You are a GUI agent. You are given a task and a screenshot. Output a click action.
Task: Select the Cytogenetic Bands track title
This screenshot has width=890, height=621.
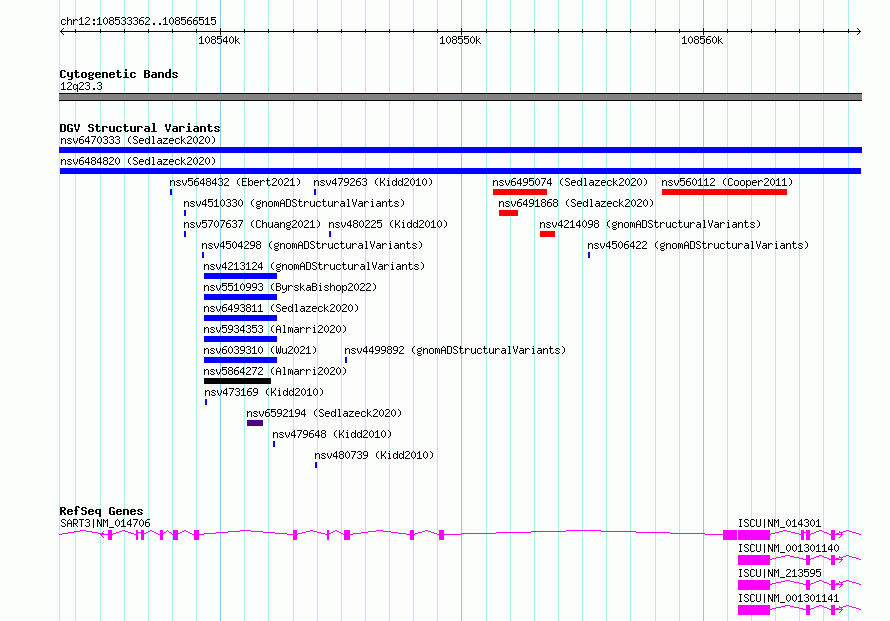[119, 74]
